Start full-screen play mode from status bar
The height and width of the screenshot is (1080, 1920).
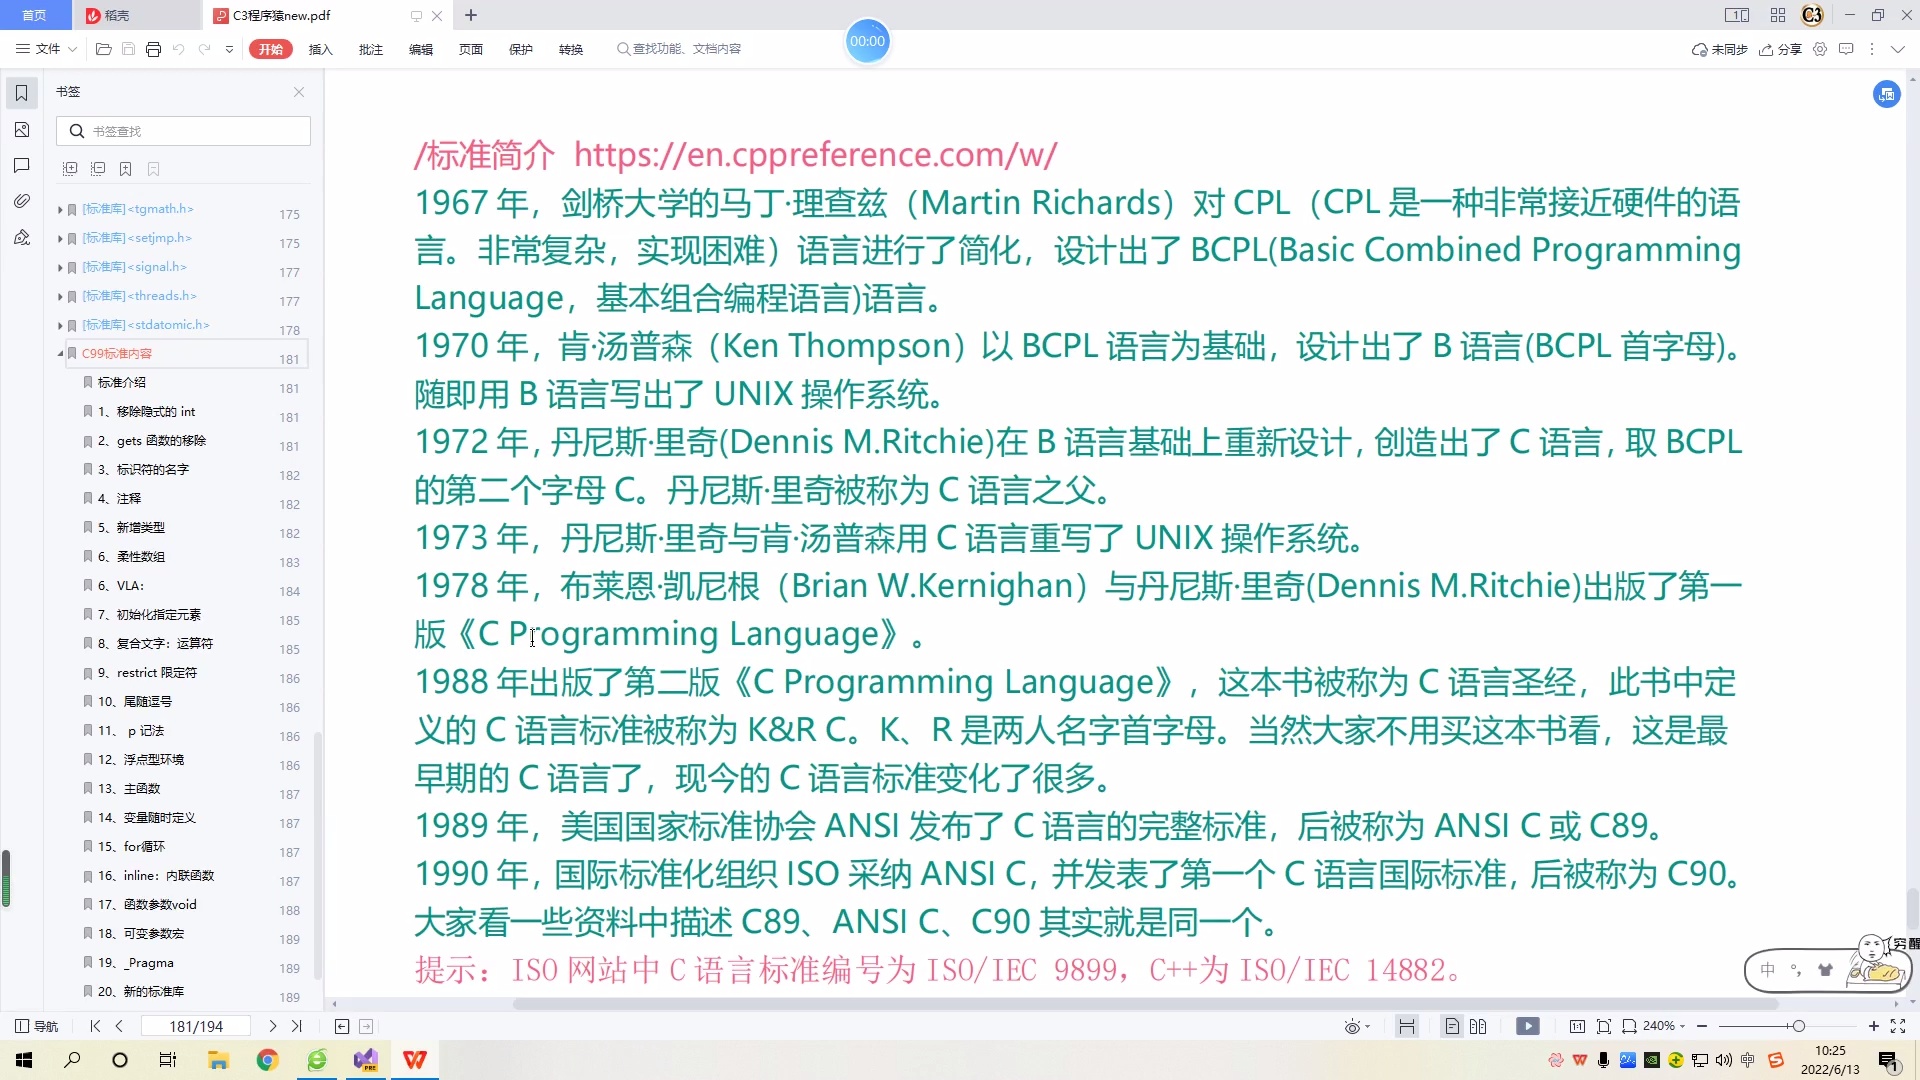[1529, 1026]
